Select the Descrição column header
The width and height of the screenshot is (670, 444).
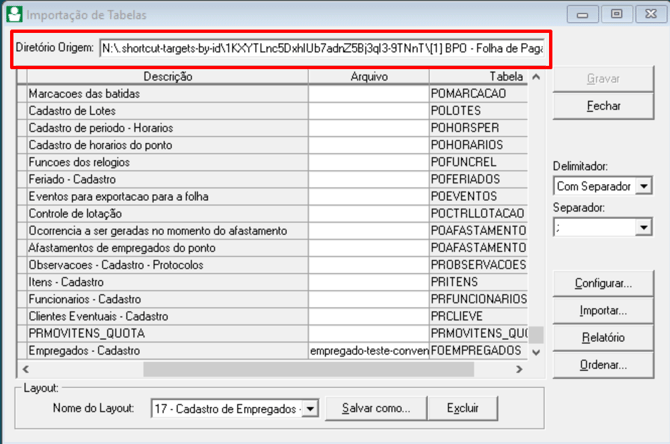pos(167,76)
